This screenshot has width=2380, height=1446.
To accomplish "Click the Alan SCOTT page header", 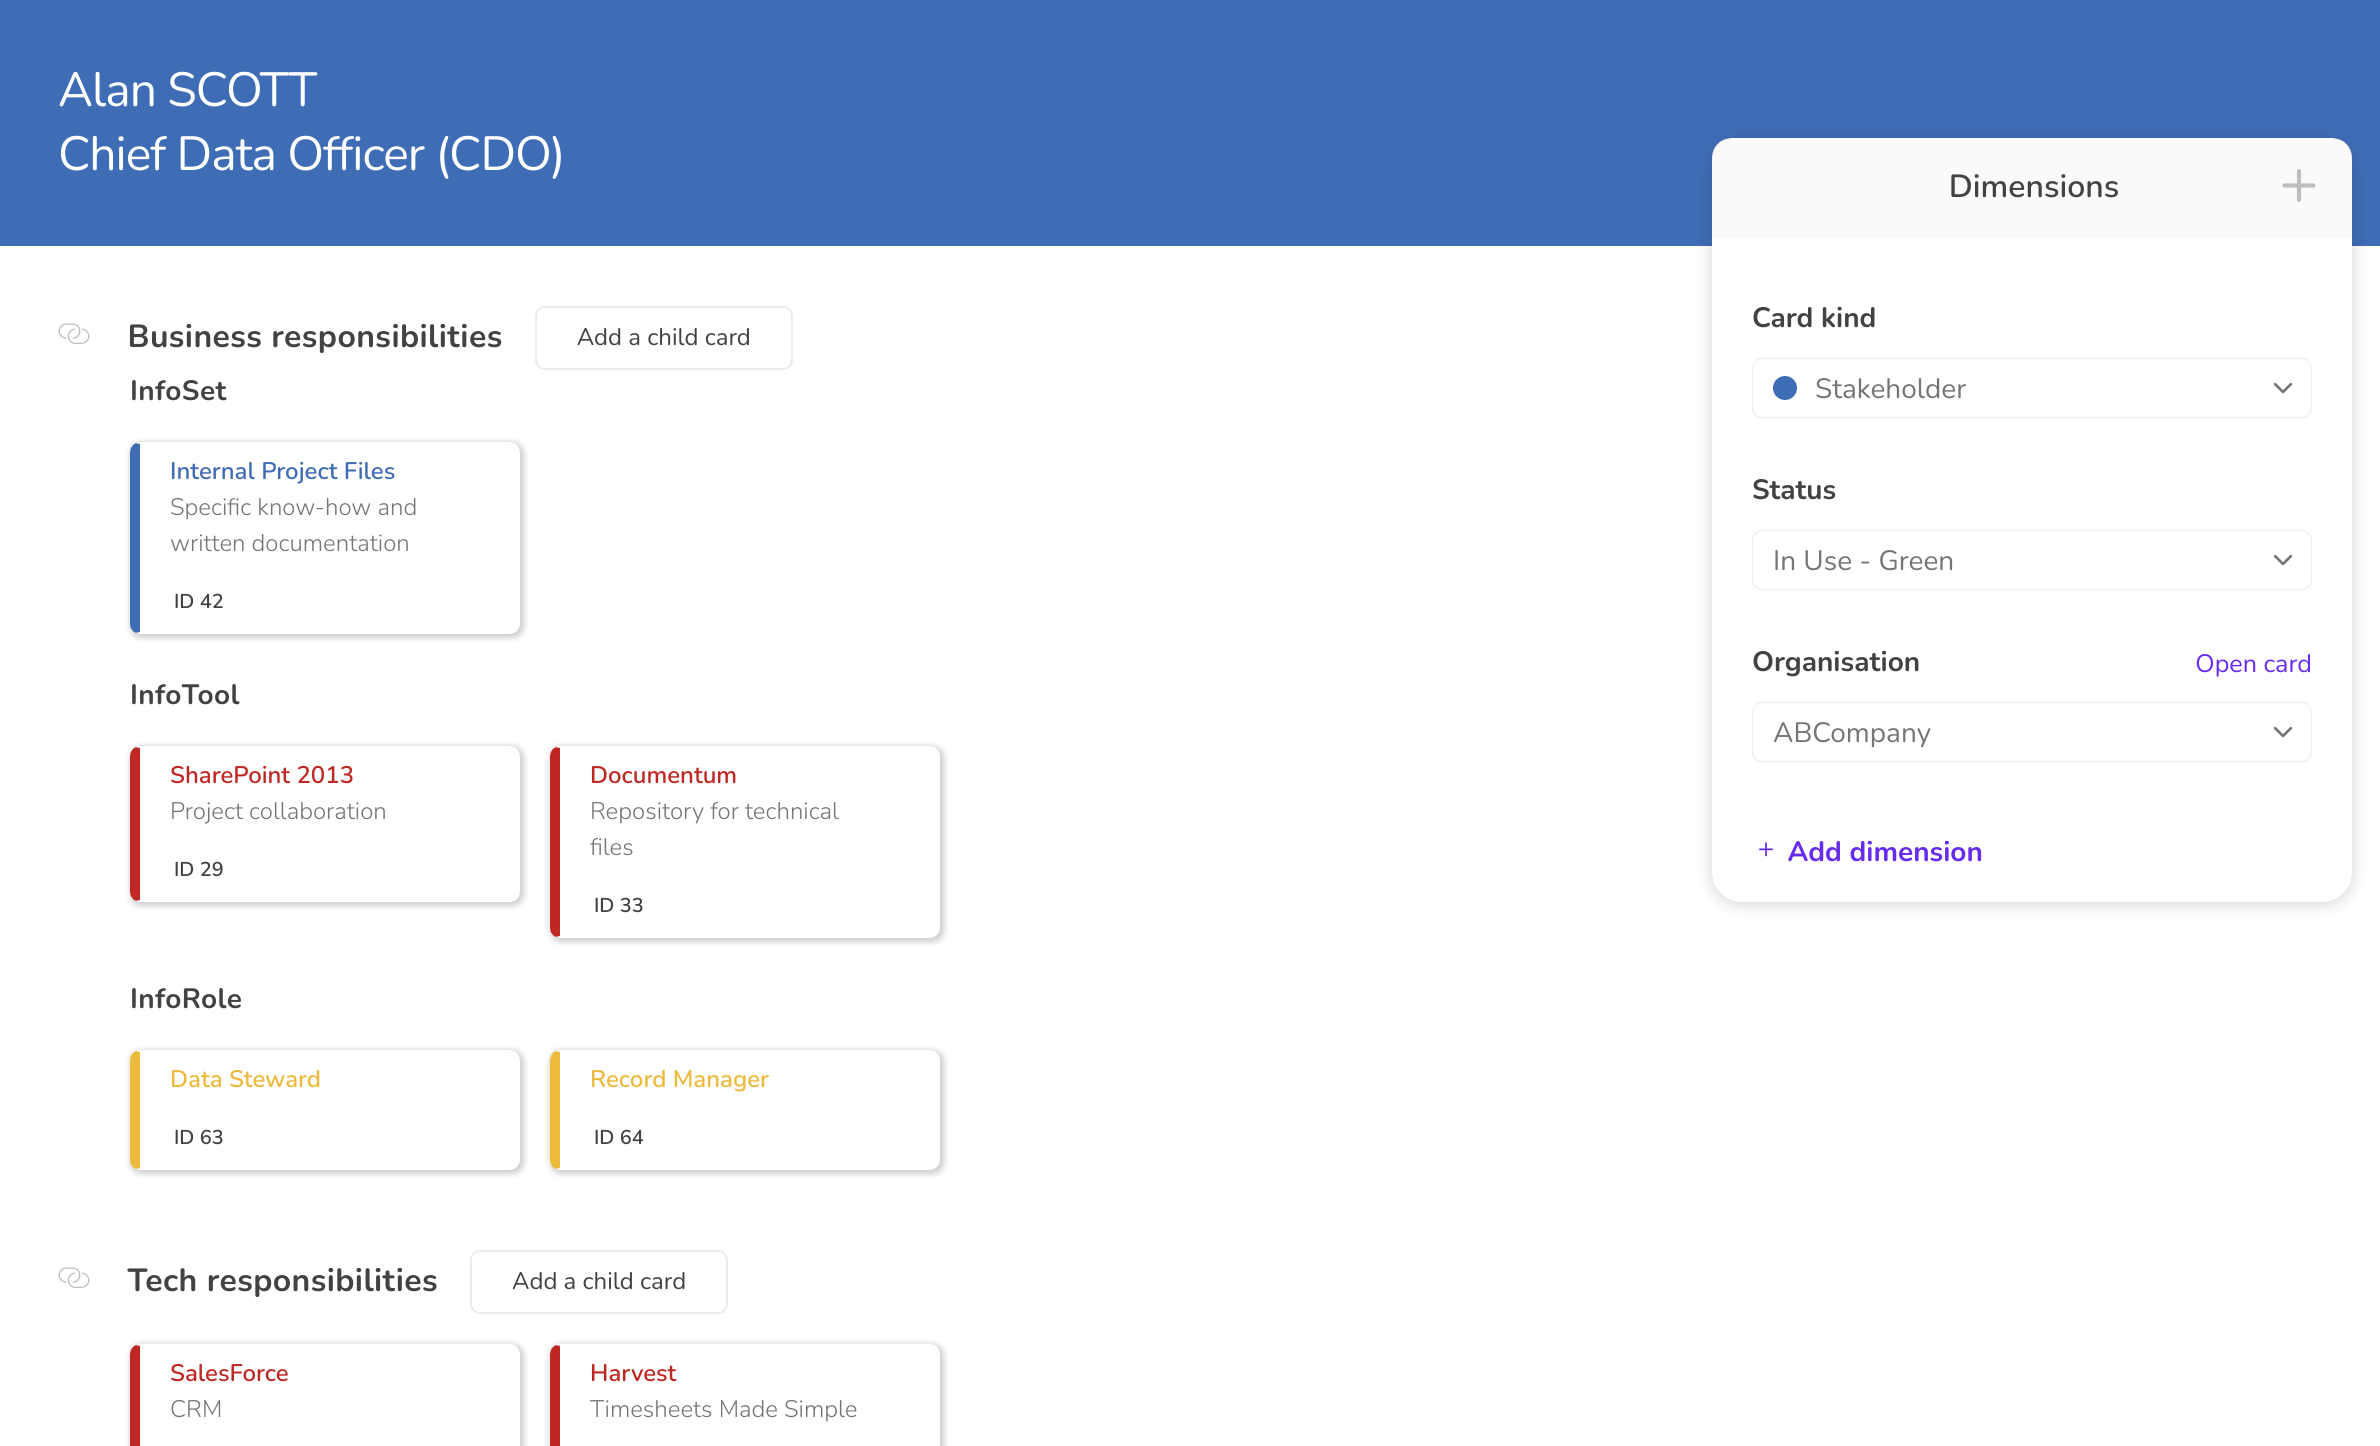I will [188, 88].
